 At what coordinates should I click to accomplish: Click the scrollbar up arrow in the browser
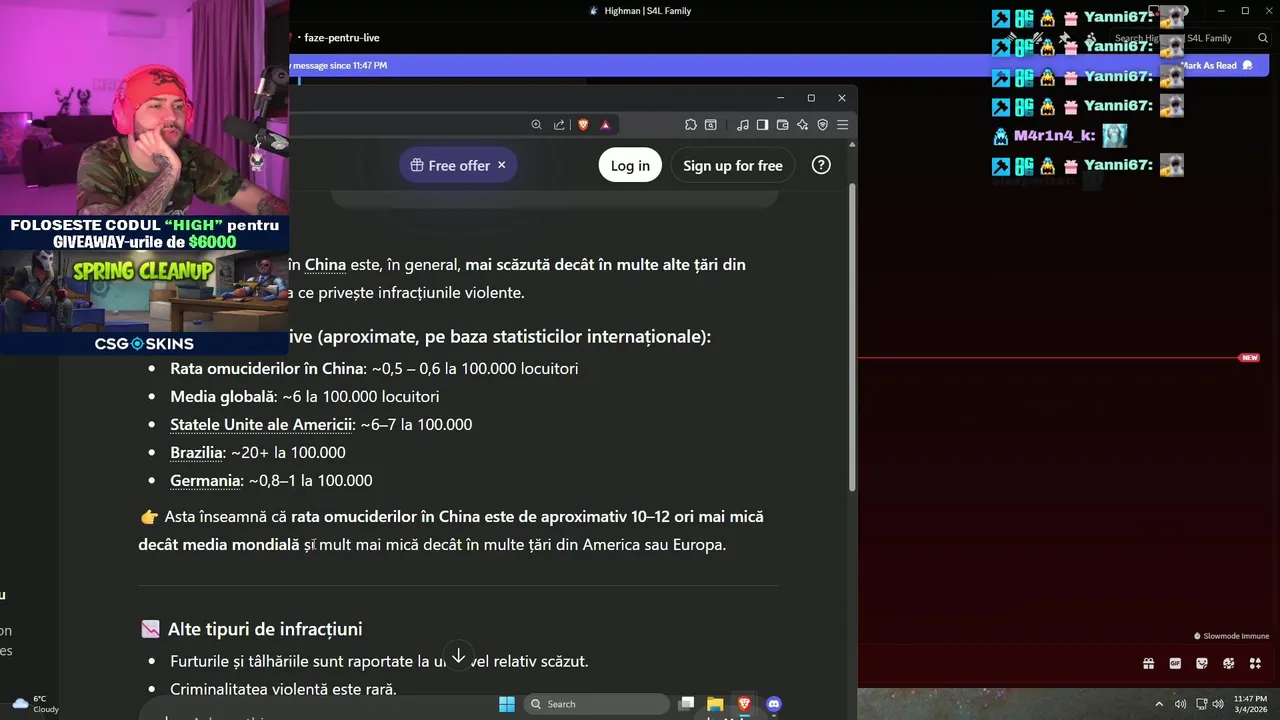[x=852, y=144]
